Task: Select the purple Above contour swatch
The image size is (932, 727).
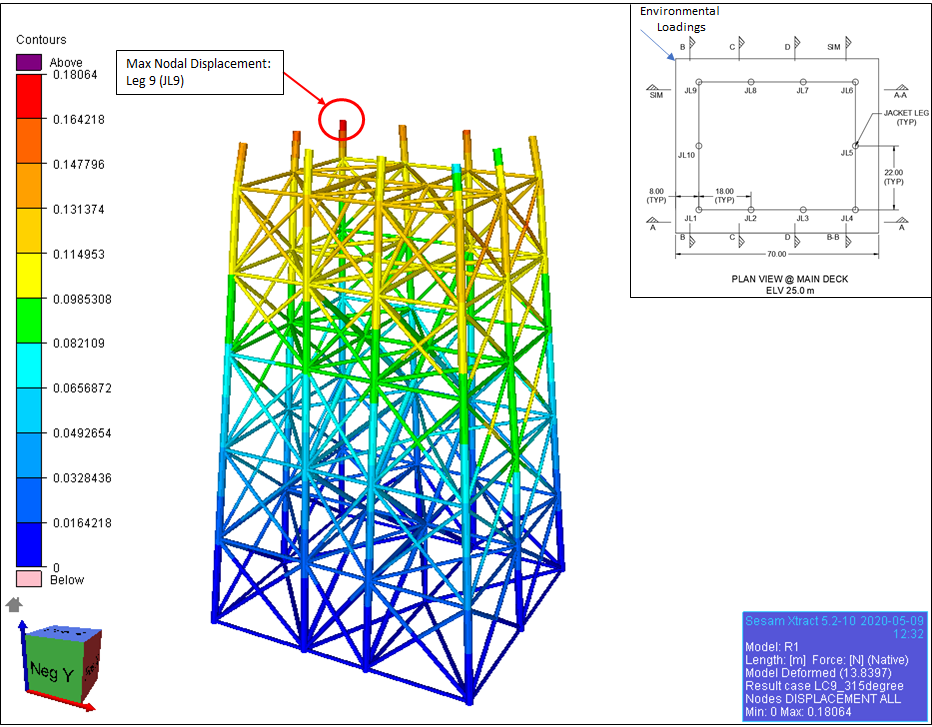Action: tap(30, 63)
